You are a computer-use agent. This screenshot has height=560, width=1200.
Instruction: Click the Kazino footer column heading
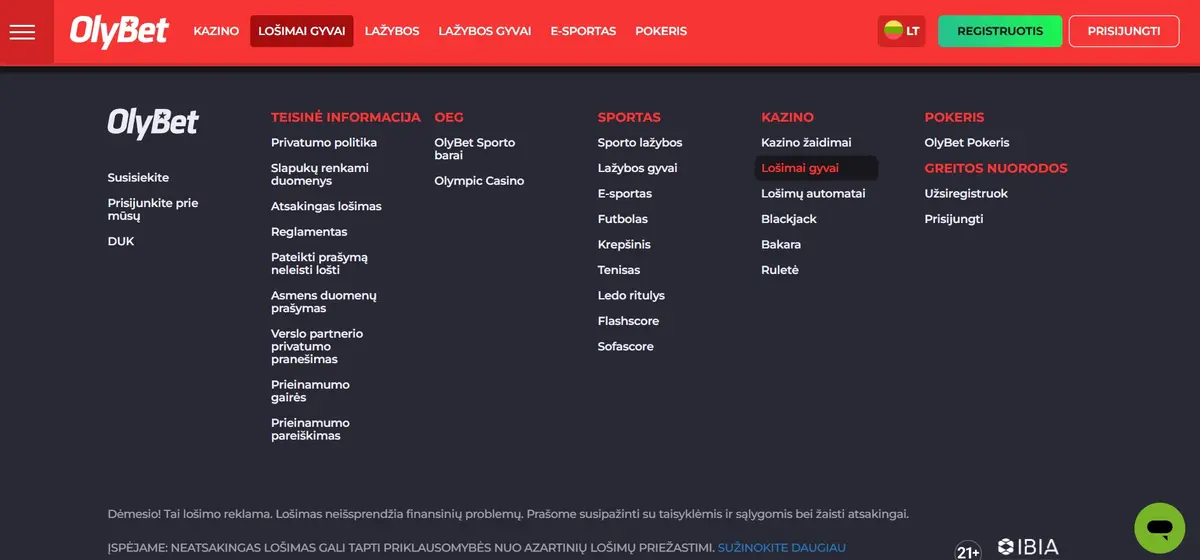pyautogui.click(x=788, y=117)
